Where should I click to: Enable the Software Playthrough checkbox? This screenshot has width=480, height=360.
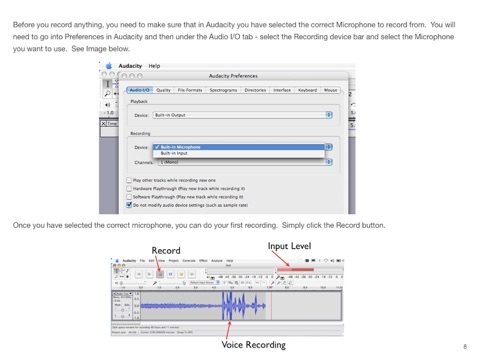point(129,197)
